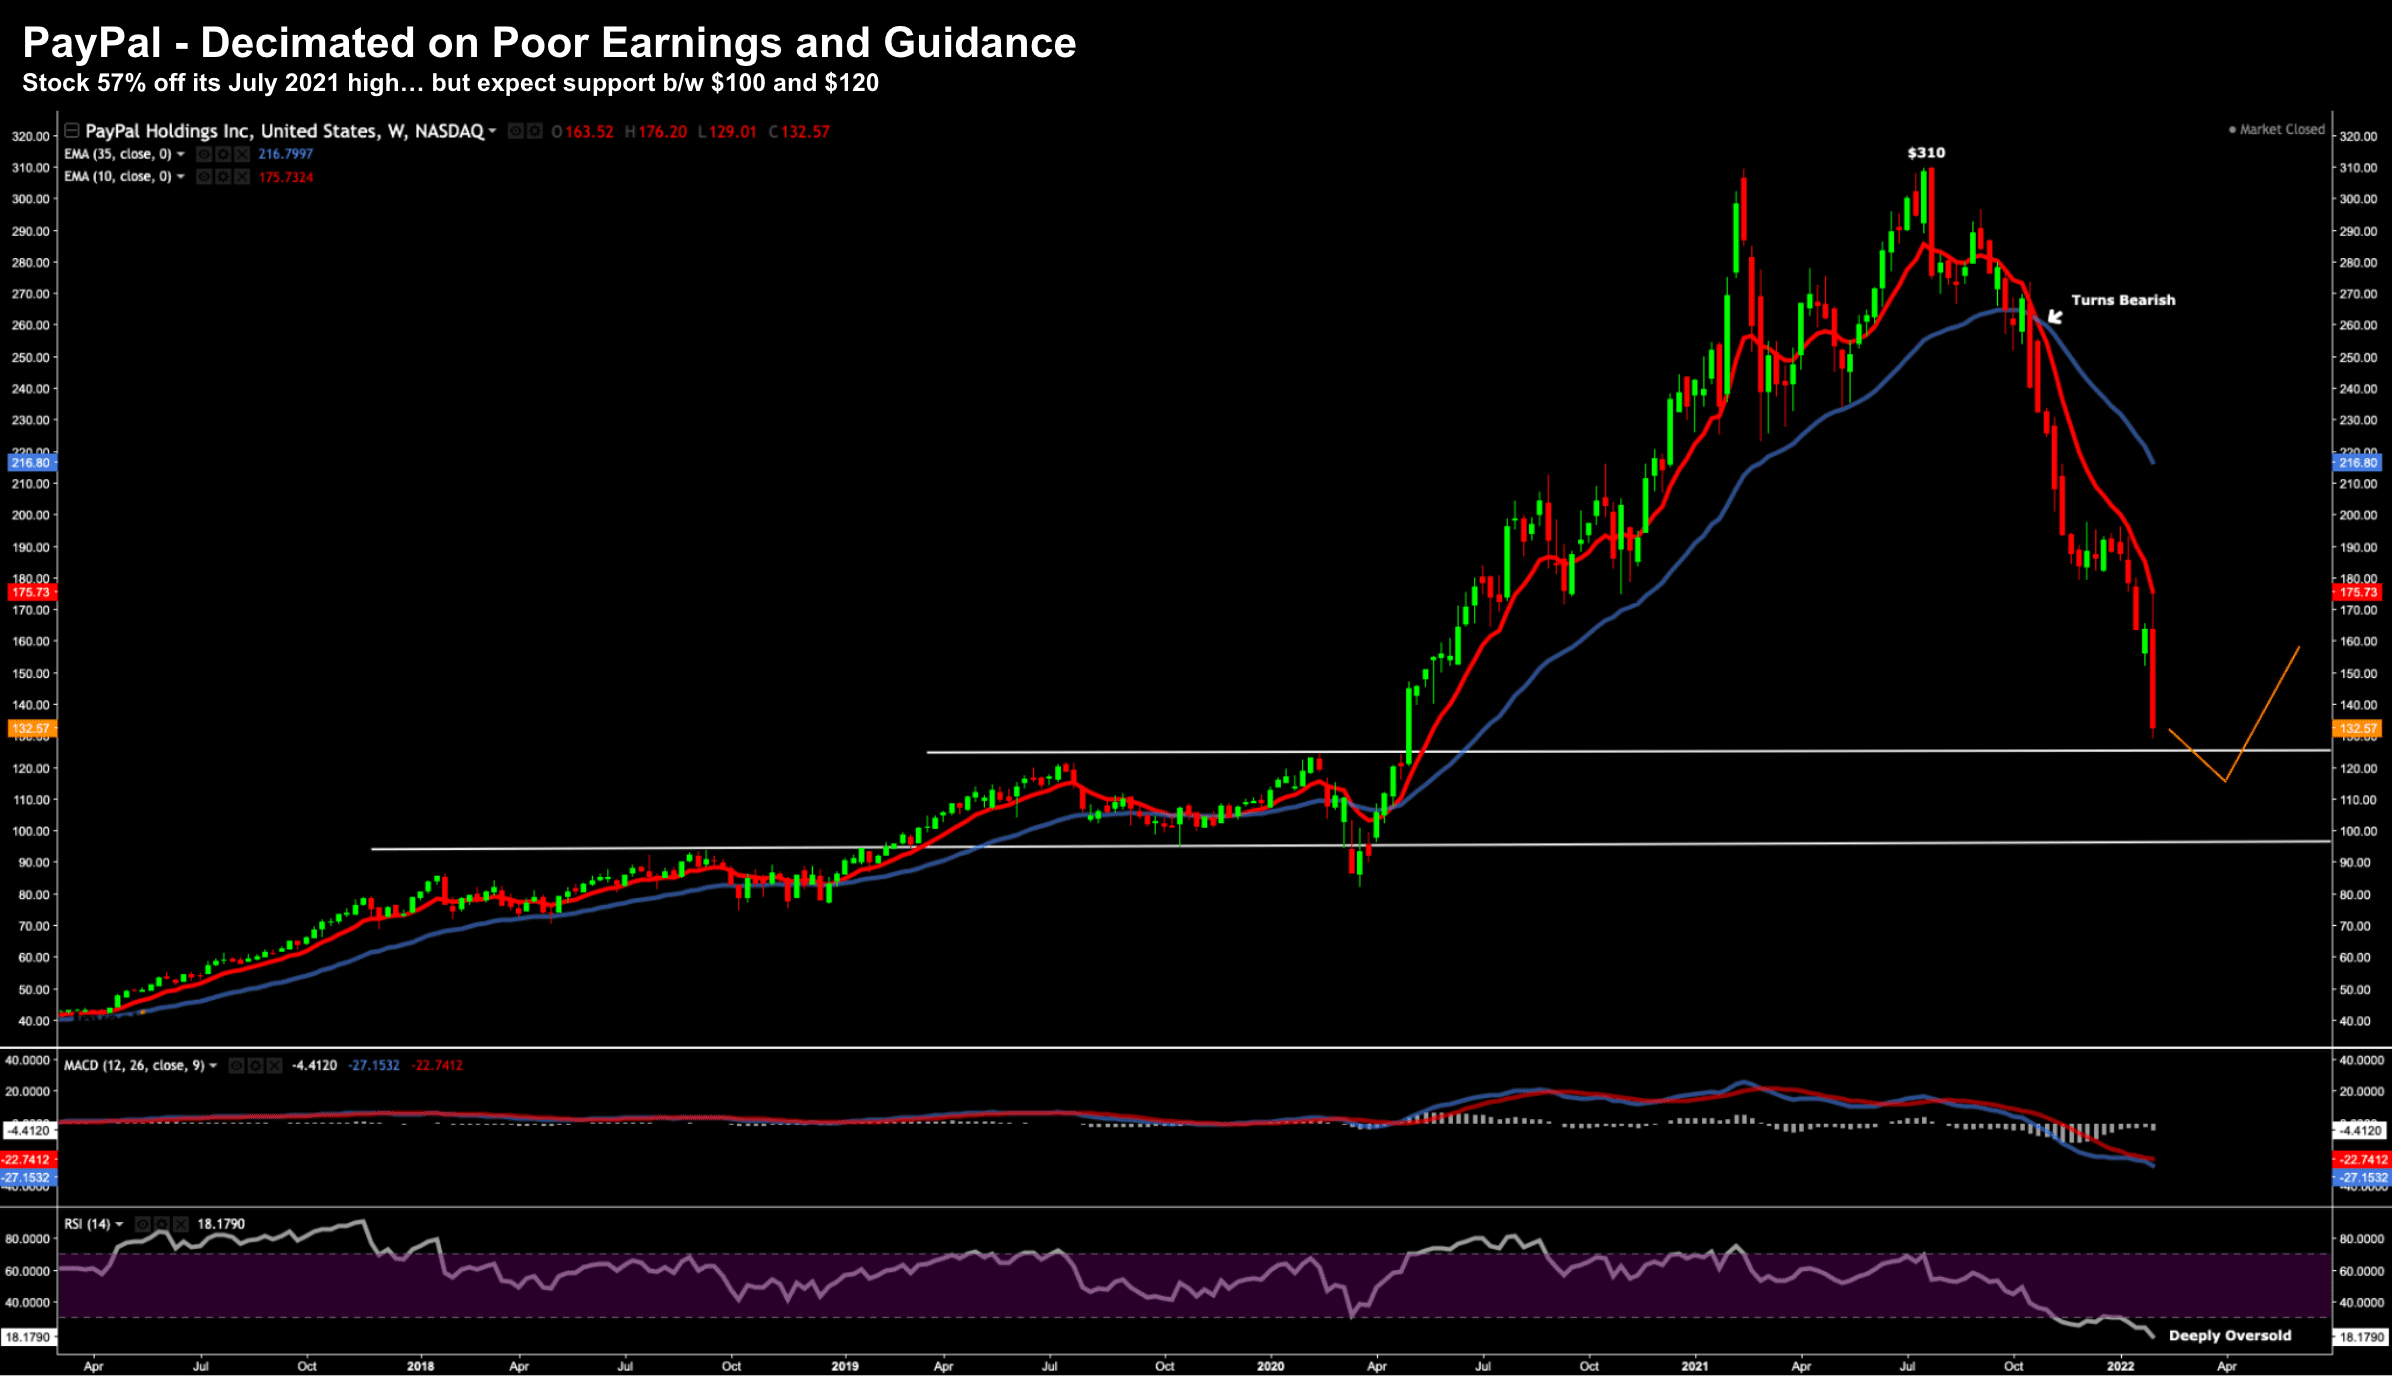
Task: Hide EMA 35 line using eye icon
Action: coord(204,154)
